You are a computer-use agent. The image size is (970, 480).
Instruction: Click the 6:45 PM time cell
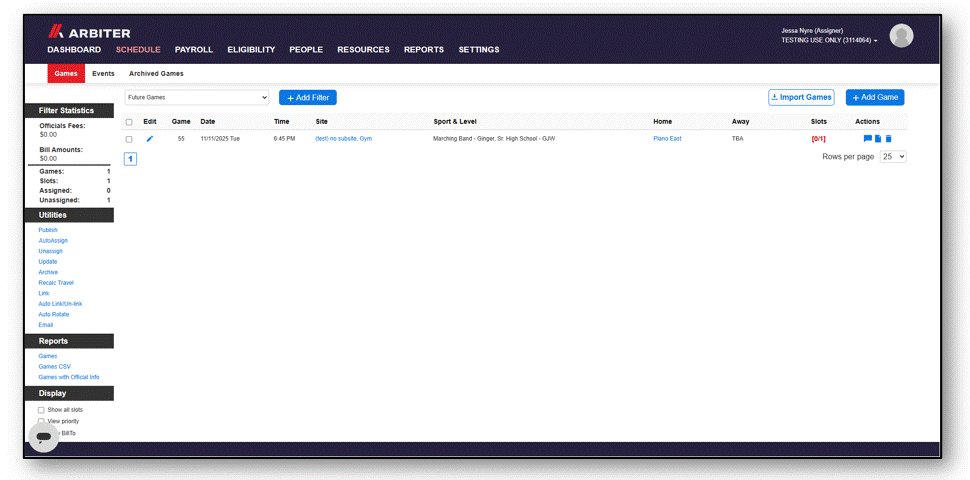tap(285, 139)
